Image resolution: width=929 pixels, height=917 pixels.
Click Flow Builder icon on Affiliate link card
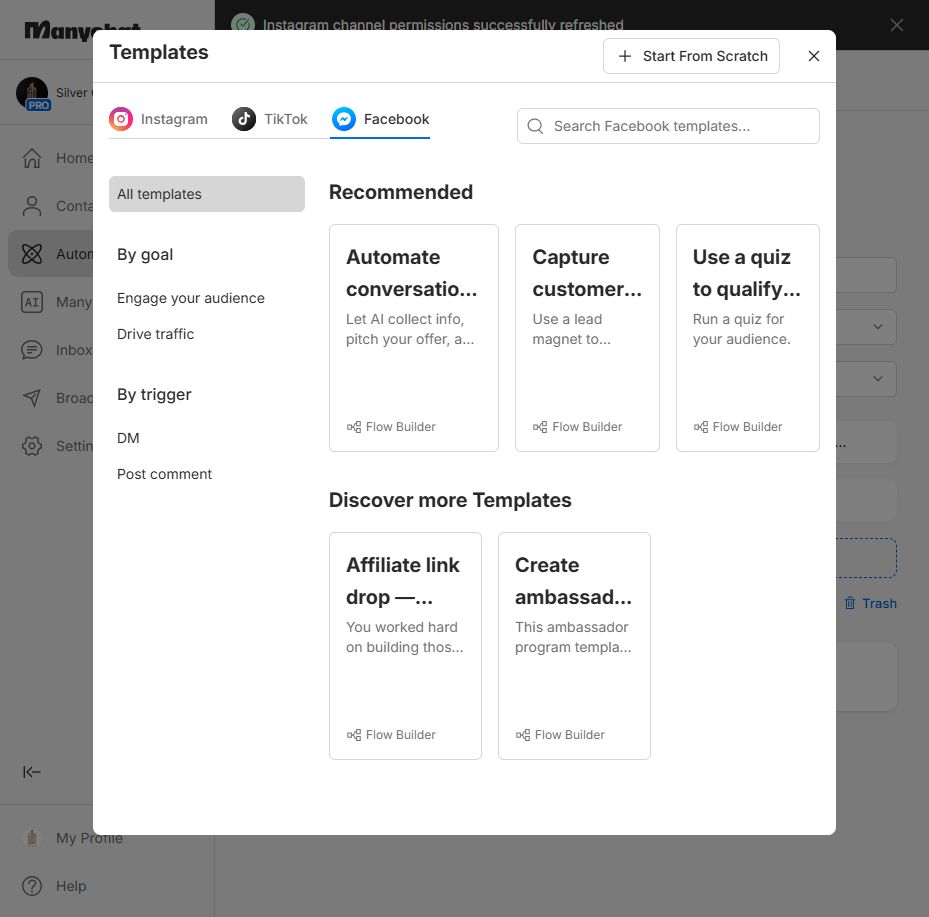point(354,735)
